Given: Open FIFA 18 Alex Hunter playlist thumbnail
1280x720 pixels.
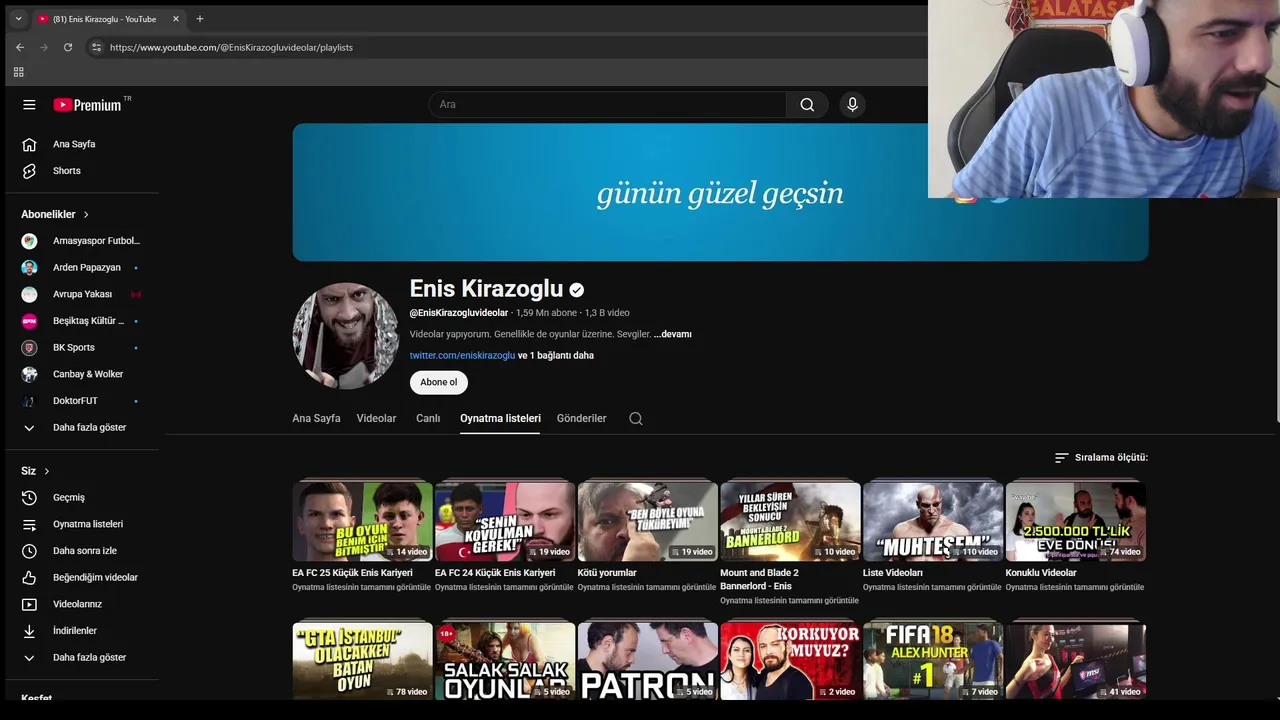Looking at the screenshot, I should pyautogui.click(x=933, y=660).
